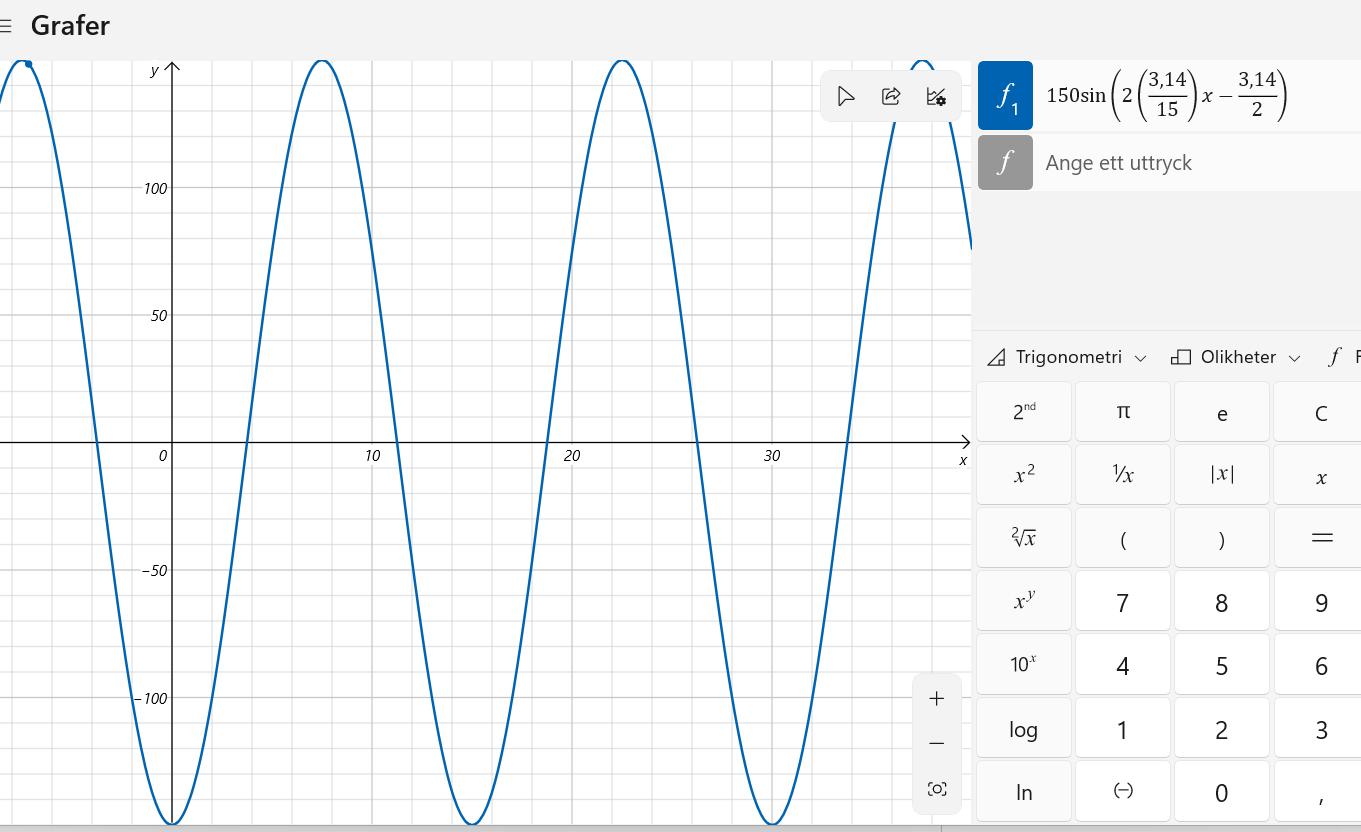Viewport: 1361px width, 832px height.
Task: Select the trace pointer tool icon
Action: click(x=846, y=96)
